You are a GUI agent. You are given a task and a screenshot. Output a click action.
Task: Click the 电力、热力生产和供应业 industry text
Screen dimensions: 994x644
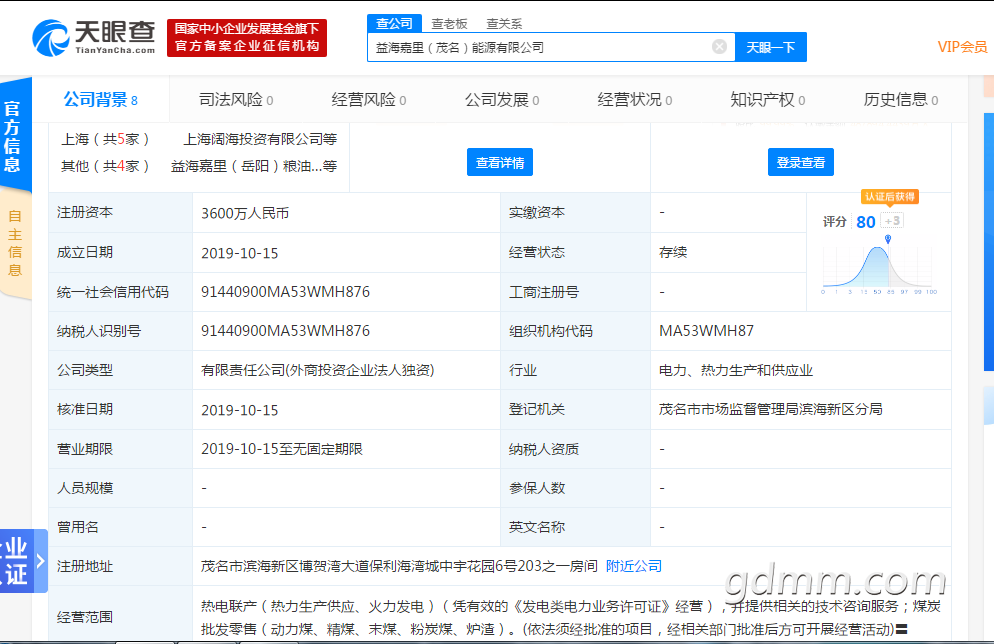point(736,370)
